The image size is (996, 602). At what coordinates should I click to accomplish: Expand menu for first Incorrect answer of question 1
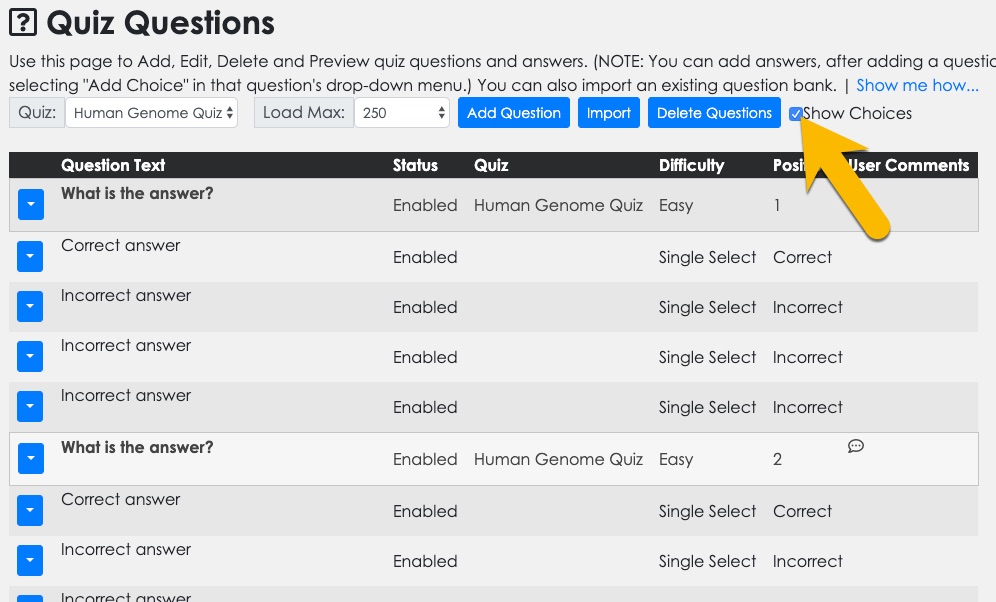point(30,306)
